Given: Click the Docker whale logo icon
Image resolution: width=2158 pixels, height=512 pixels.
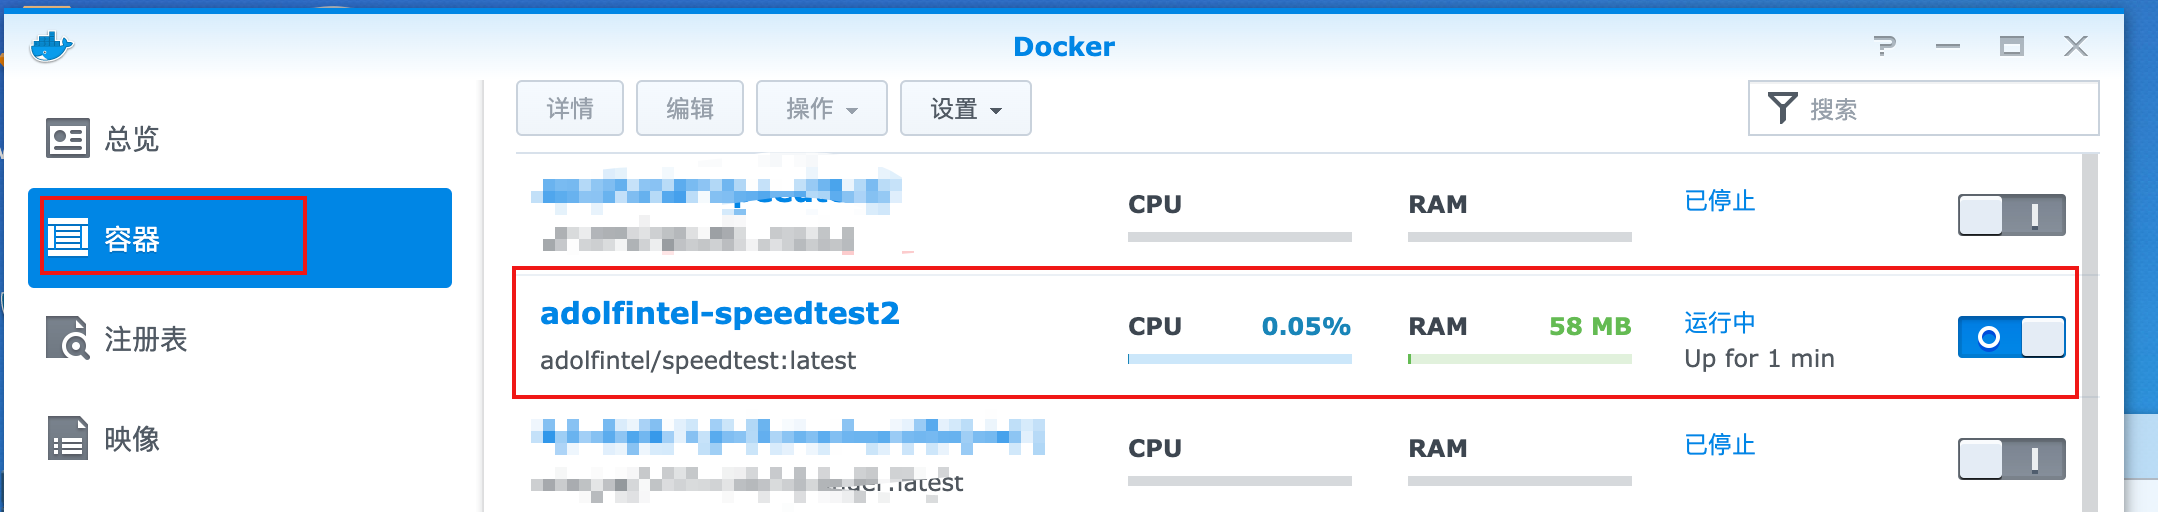Looking at the screenshot, I should tap(51, 46).
